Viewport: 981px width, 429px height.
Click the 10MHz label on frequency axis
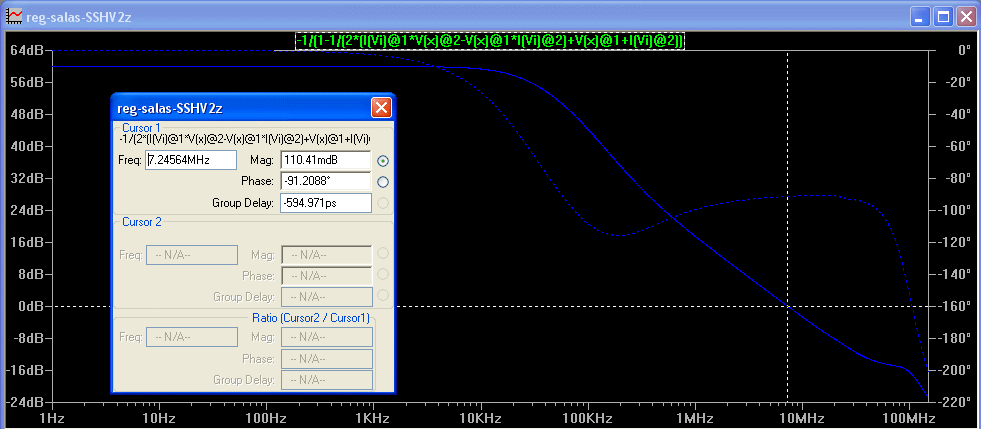[x=801, y=418]
